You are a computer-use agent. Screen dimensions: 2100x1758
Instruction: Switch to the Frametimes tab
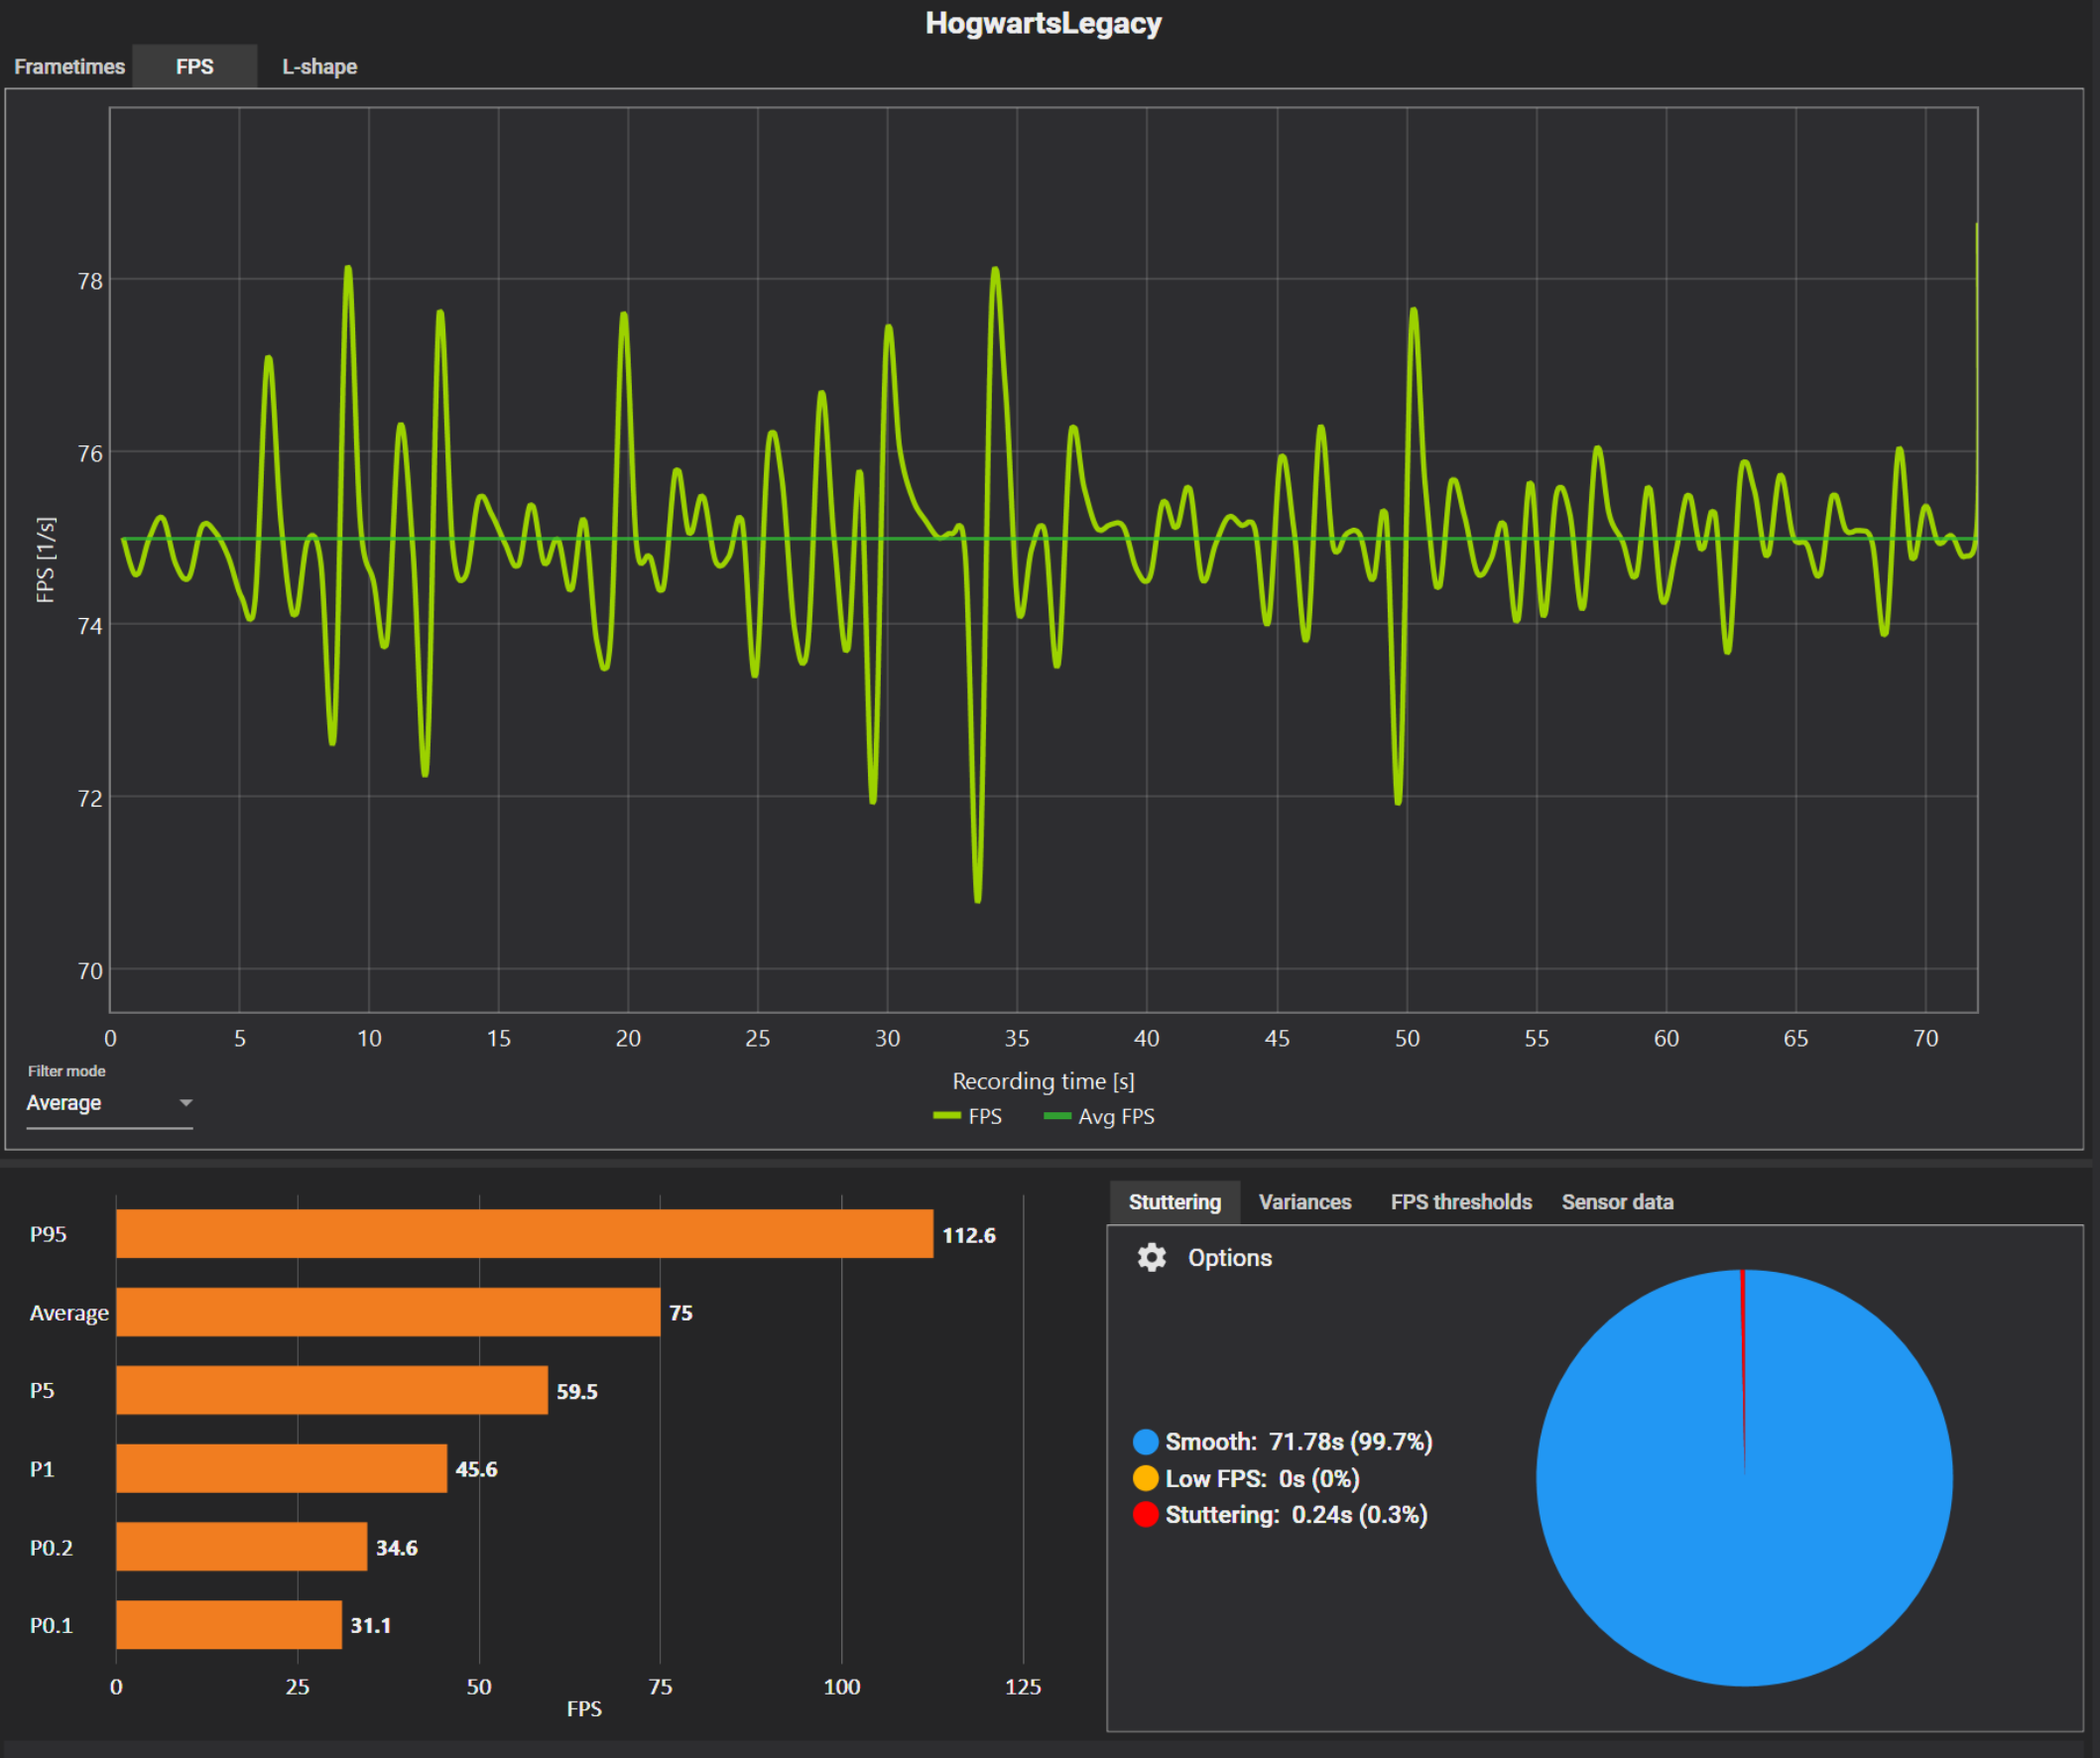click(69, 67)
